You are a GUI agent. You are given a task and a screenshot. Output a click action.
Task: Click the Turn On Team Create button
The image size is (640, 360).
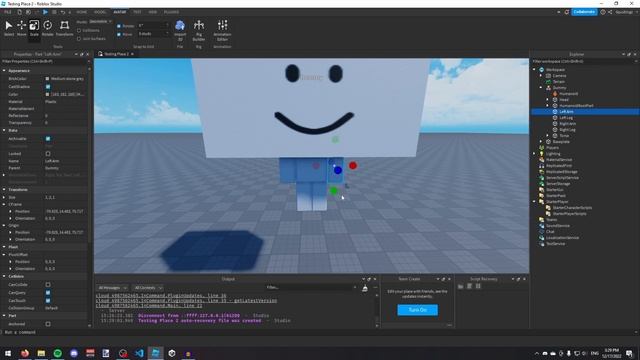pos(418,310)
